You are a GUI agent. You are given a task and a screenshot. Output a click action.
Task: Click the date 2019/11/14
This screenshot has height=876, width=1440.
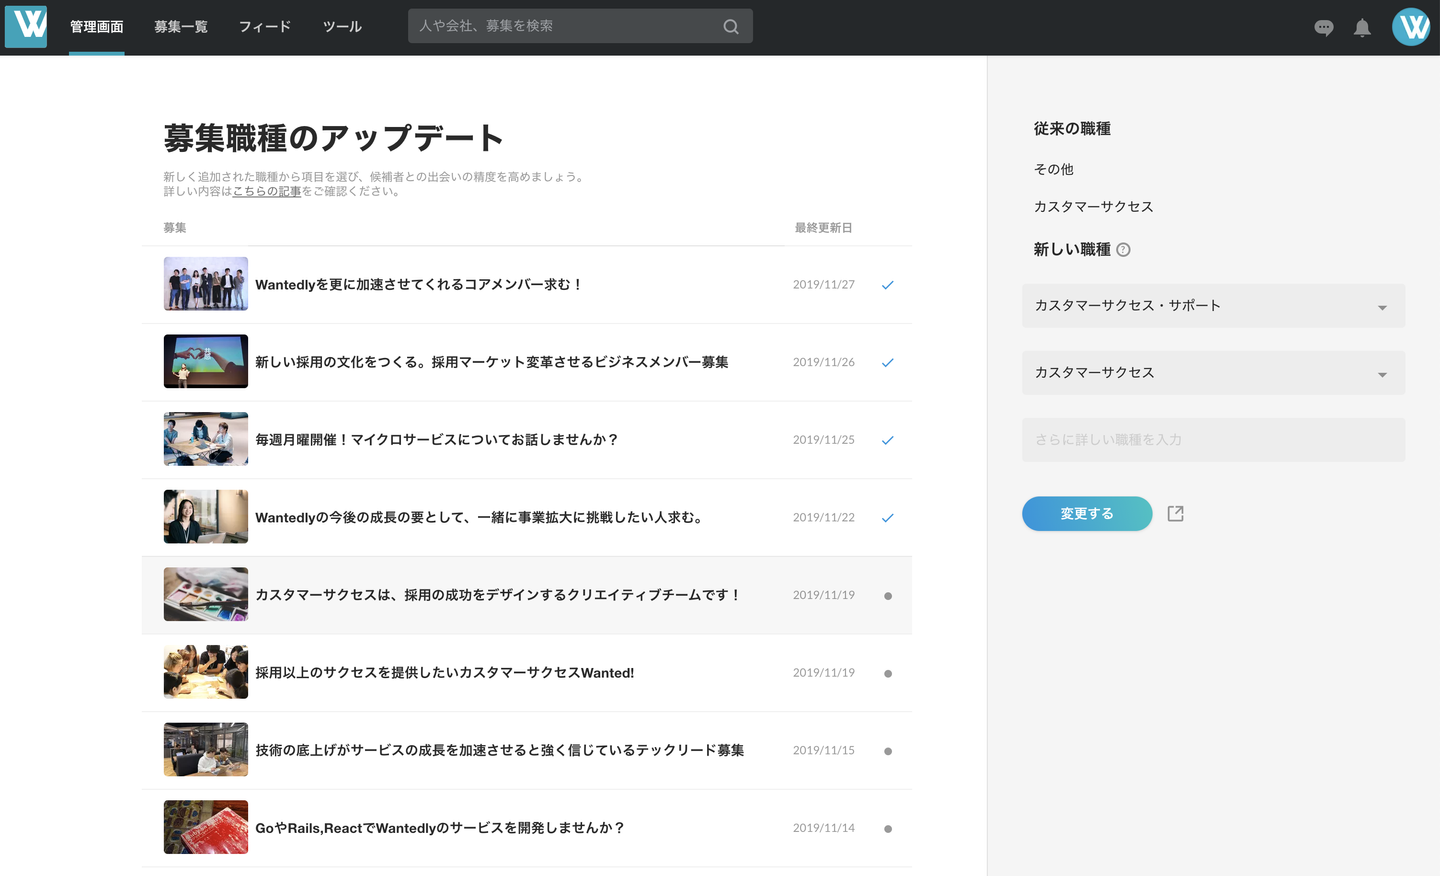coord(824,828)
